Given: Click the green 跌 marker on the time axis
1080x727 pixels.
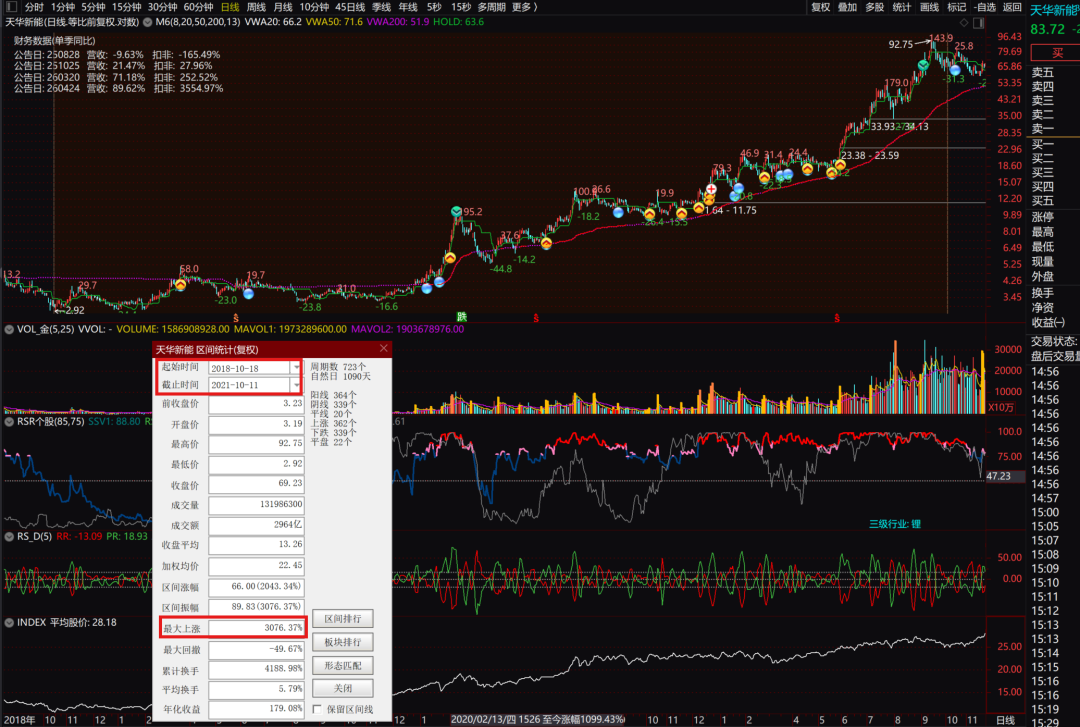Looking at the screenshot, I should pyautogui.click(x=461, y=317).
